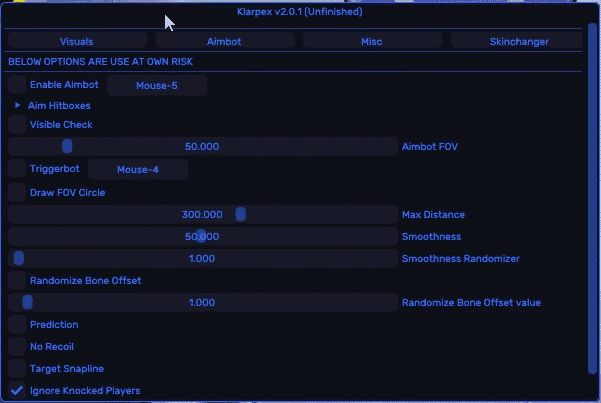Image resolution: width=601 pixels, height=403 pixels.
Task: Click the Smoothness Randomizer slider handle
Action: pos(18,258)
